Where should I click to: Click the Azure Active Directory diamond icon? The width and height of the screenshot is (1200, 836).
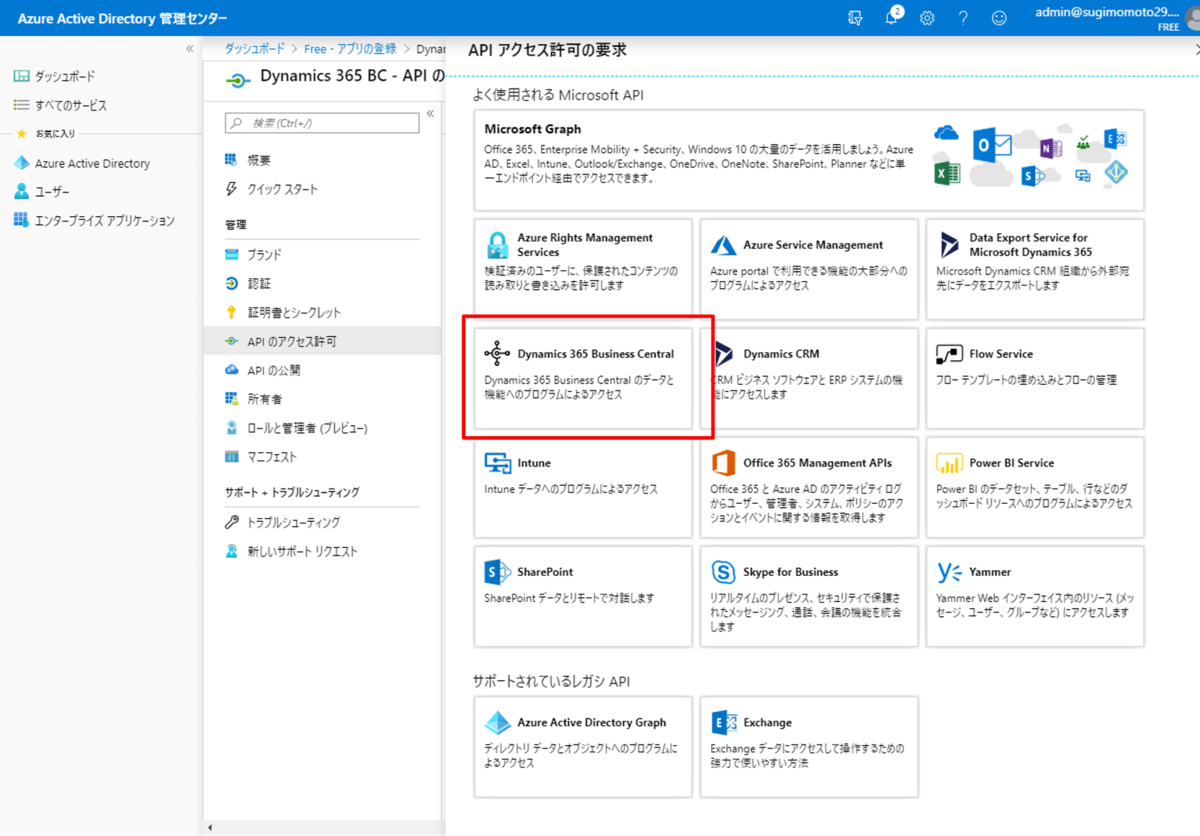tap(21, 163)
